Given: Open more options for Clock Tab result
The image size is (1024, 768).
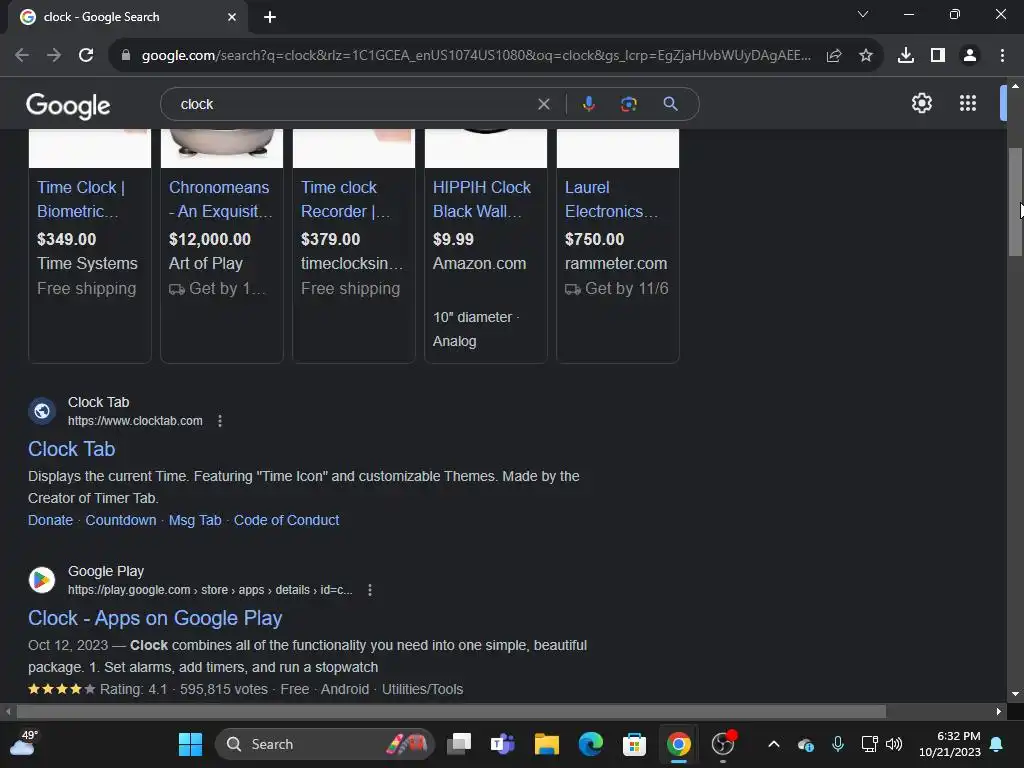Looking at the screenshot, I should coord(220,421).
